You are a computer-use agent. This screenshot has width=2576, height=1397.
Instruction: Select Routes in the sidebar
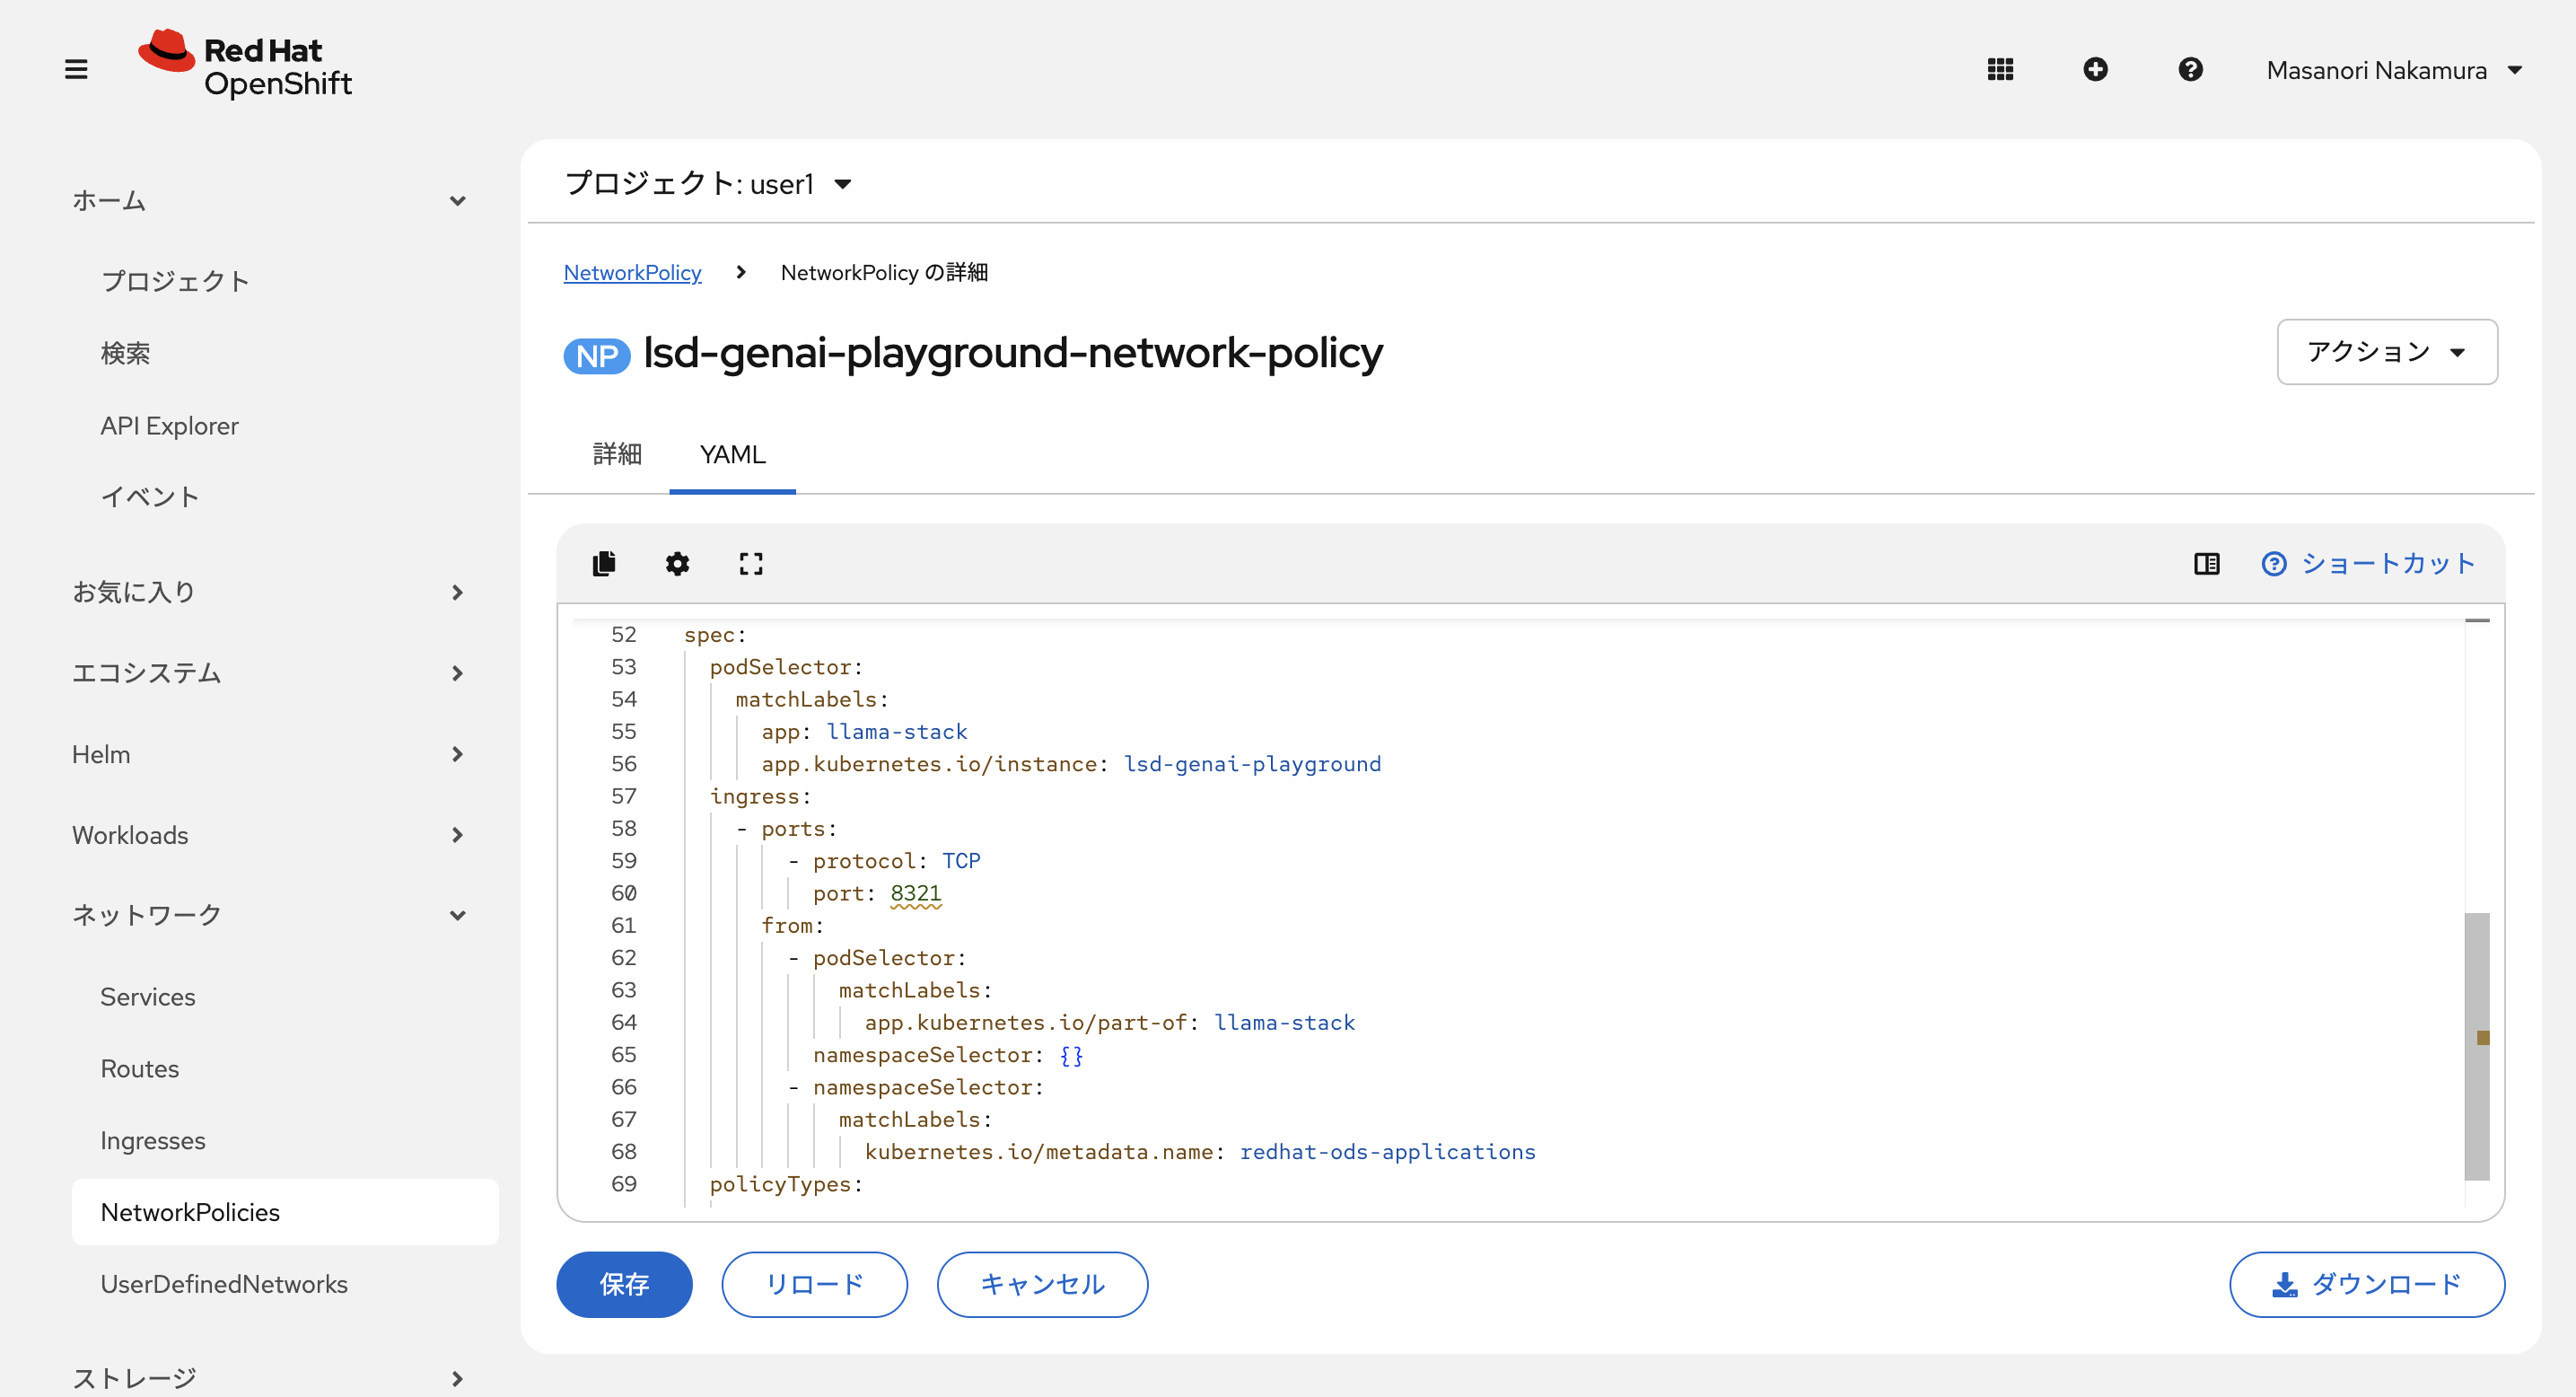tap(140, 1068)
